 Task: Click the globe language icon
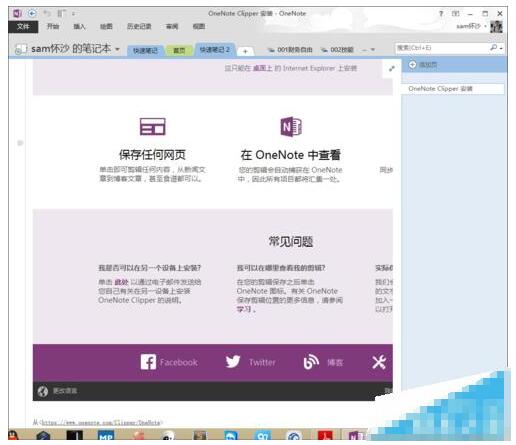[x=43, y=391]
